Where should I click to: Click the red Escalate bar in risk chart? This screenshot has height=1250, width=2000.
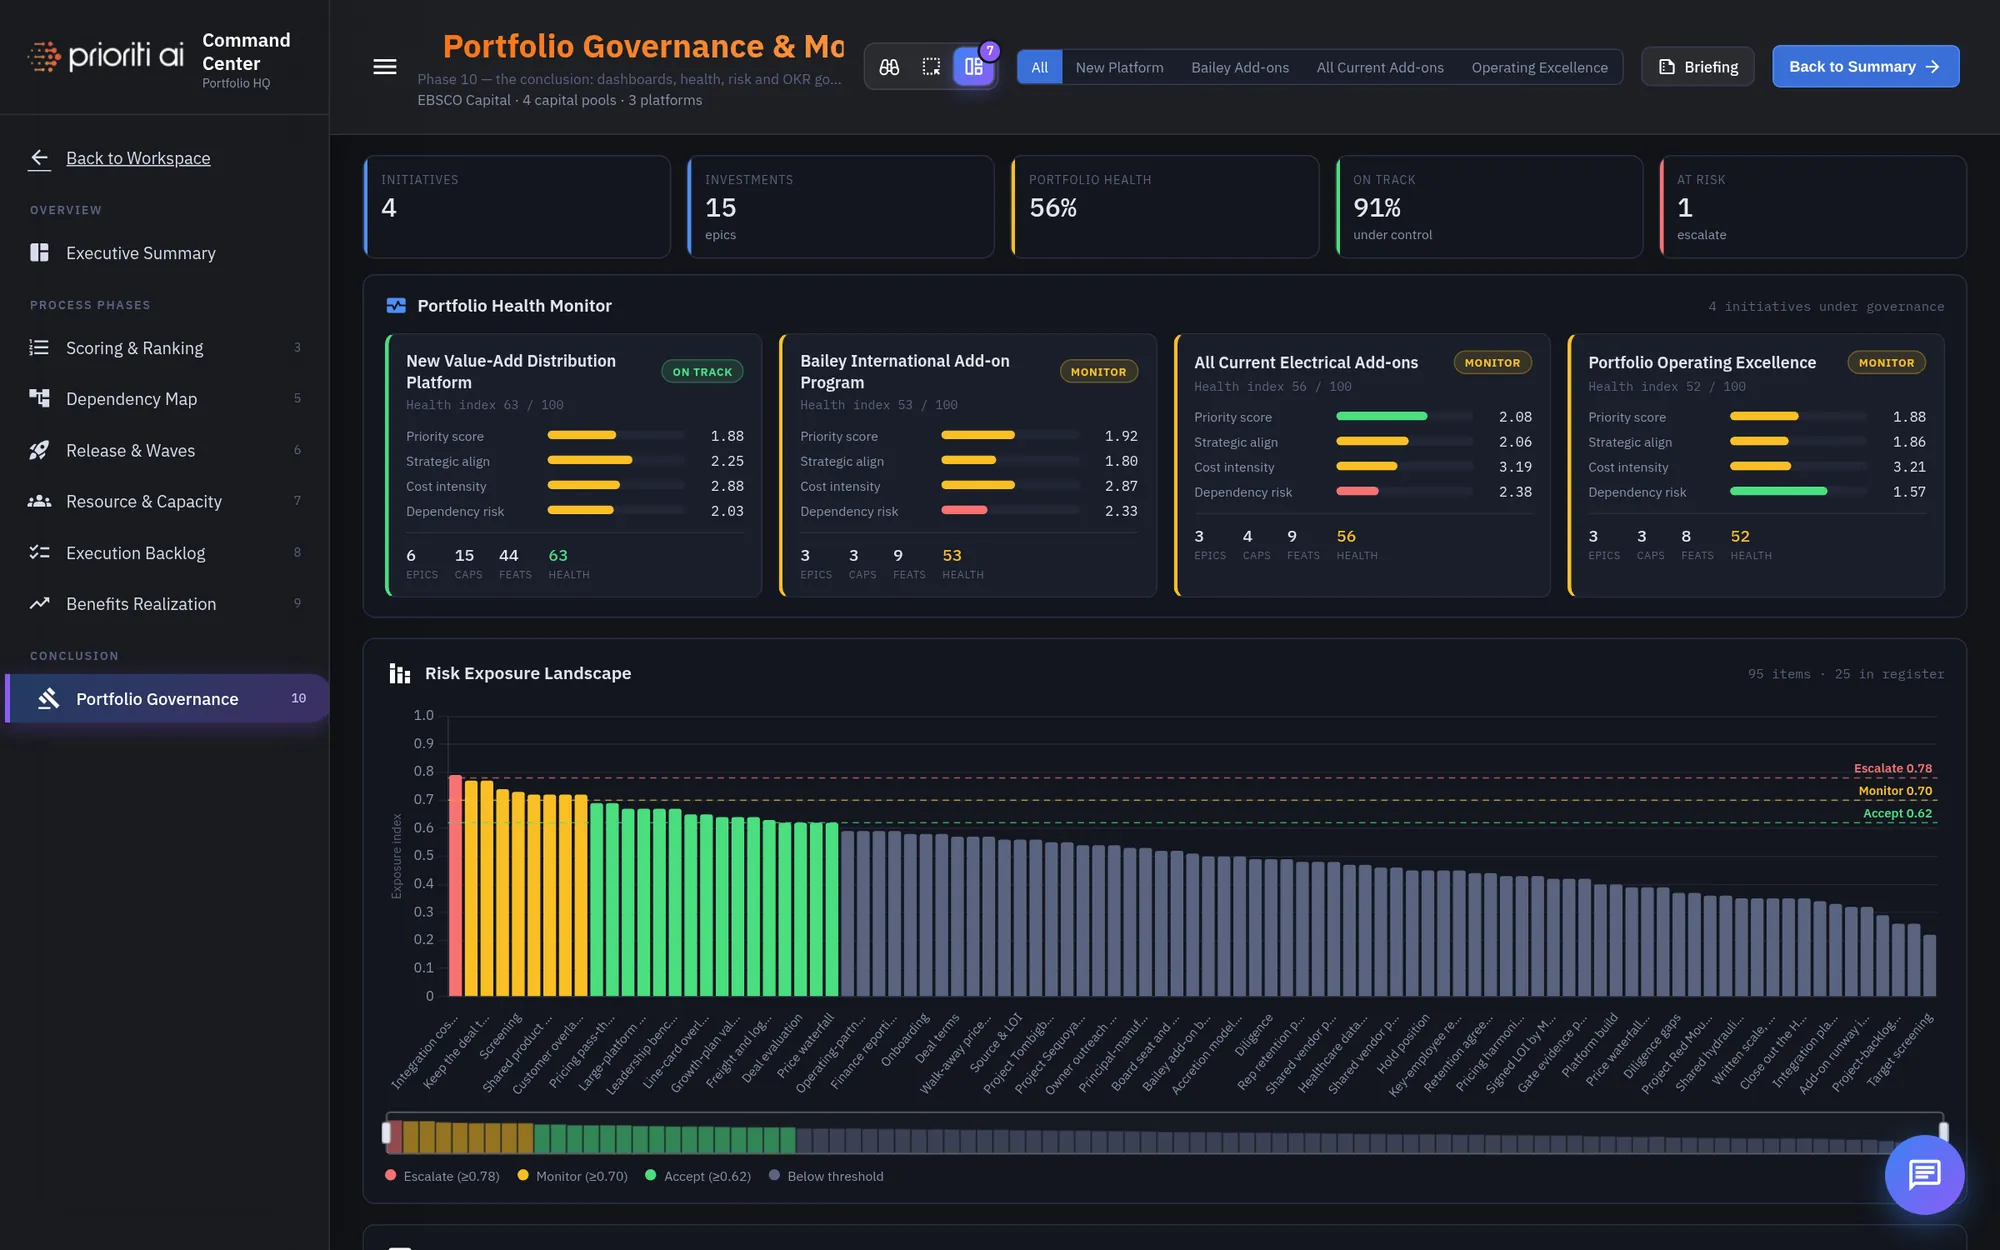(455, 885)
